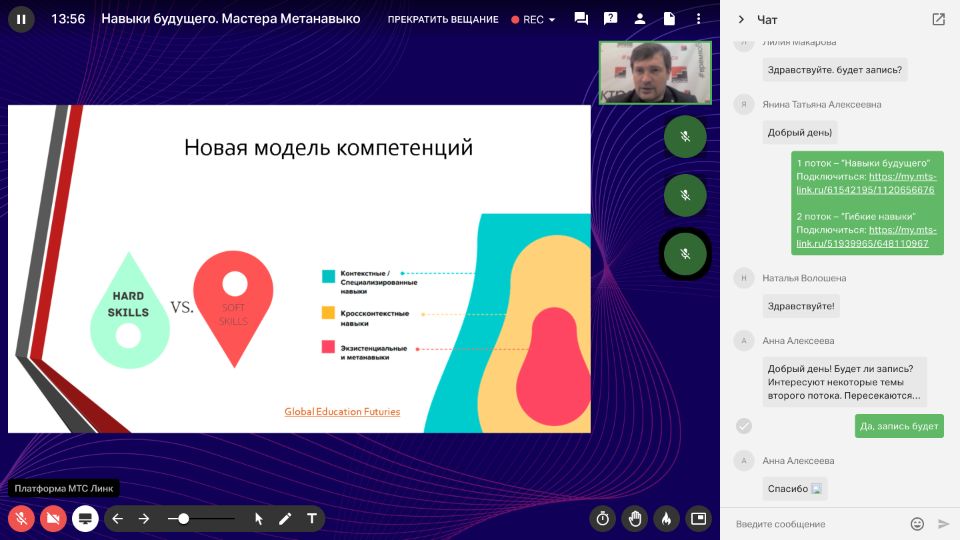
Task: Toggle the picture-in-picture layout icon
Action: click(x=699, y=519)
